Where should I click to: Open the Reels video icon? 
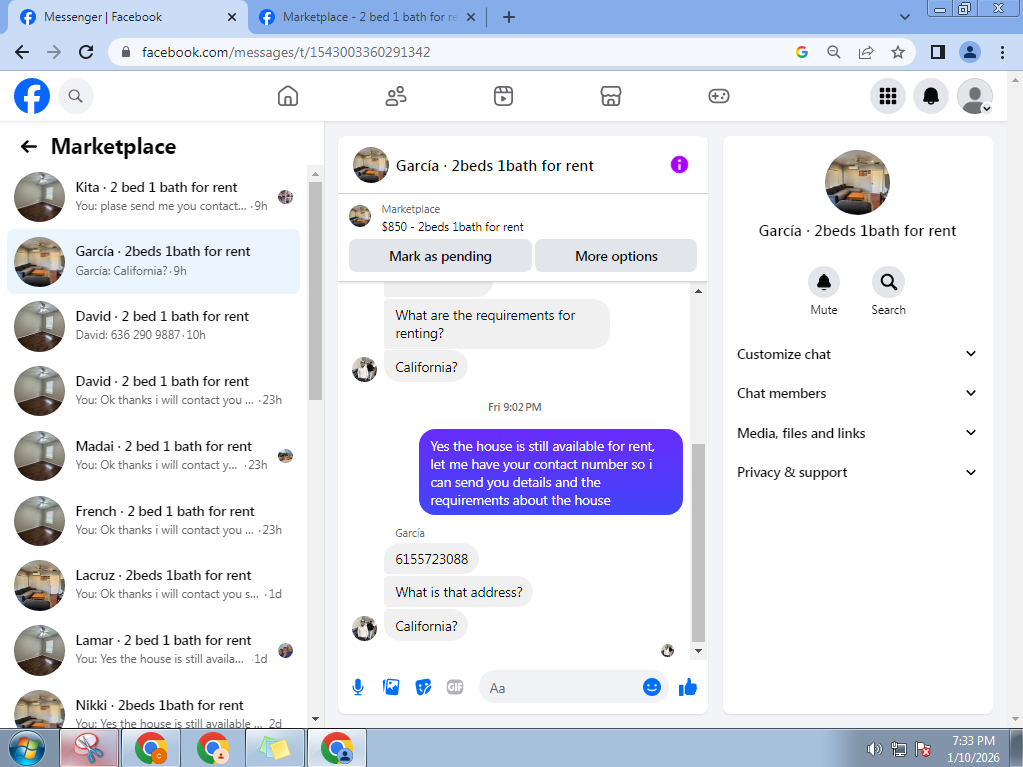click(x=503, y=96)
